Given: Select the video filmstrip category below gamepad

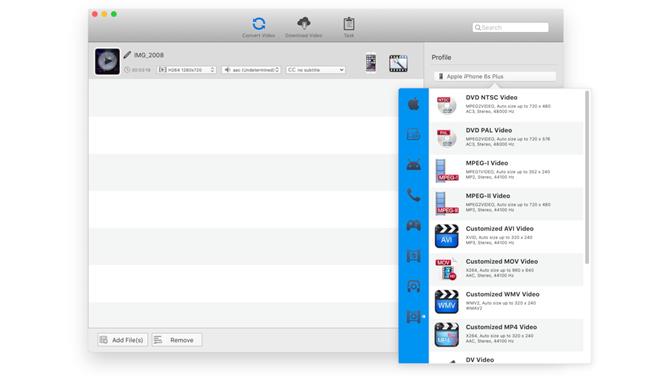Looking at the screenshot, I should tap(413, 256).
